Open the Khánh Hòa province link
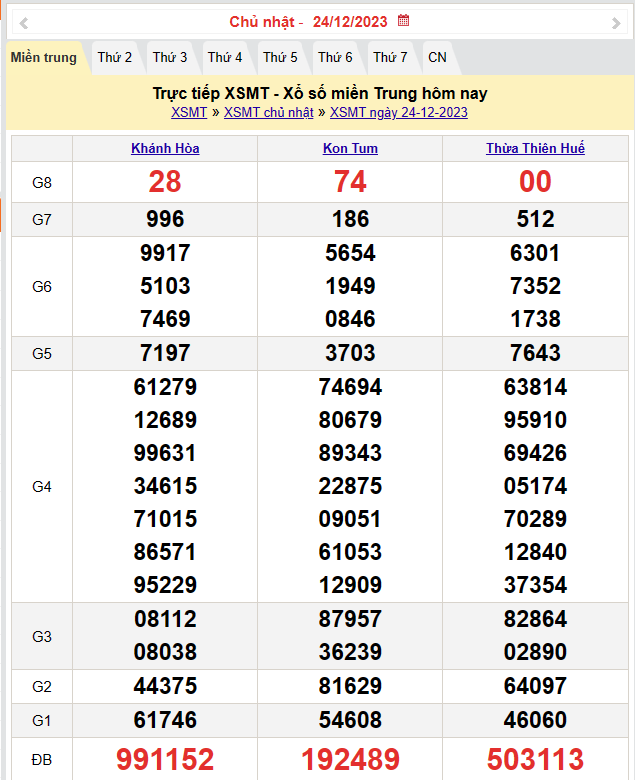The image size is (635, 780). [165, 148]
